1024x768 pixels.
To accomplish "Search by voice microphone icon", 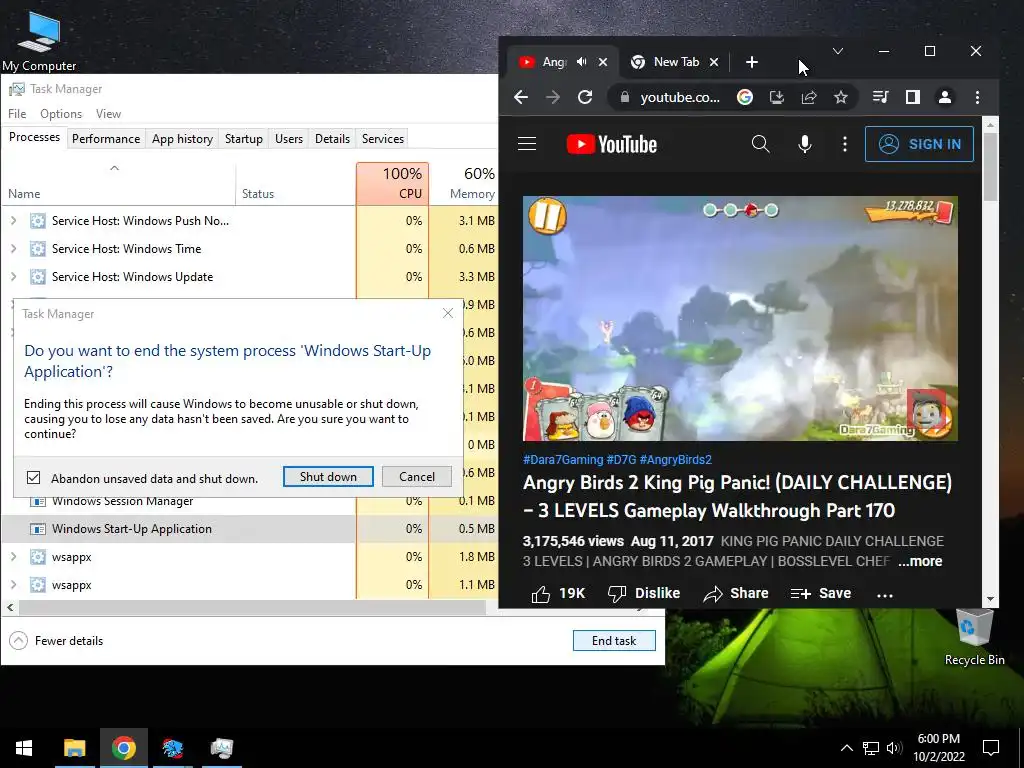I will pos(805,144).
